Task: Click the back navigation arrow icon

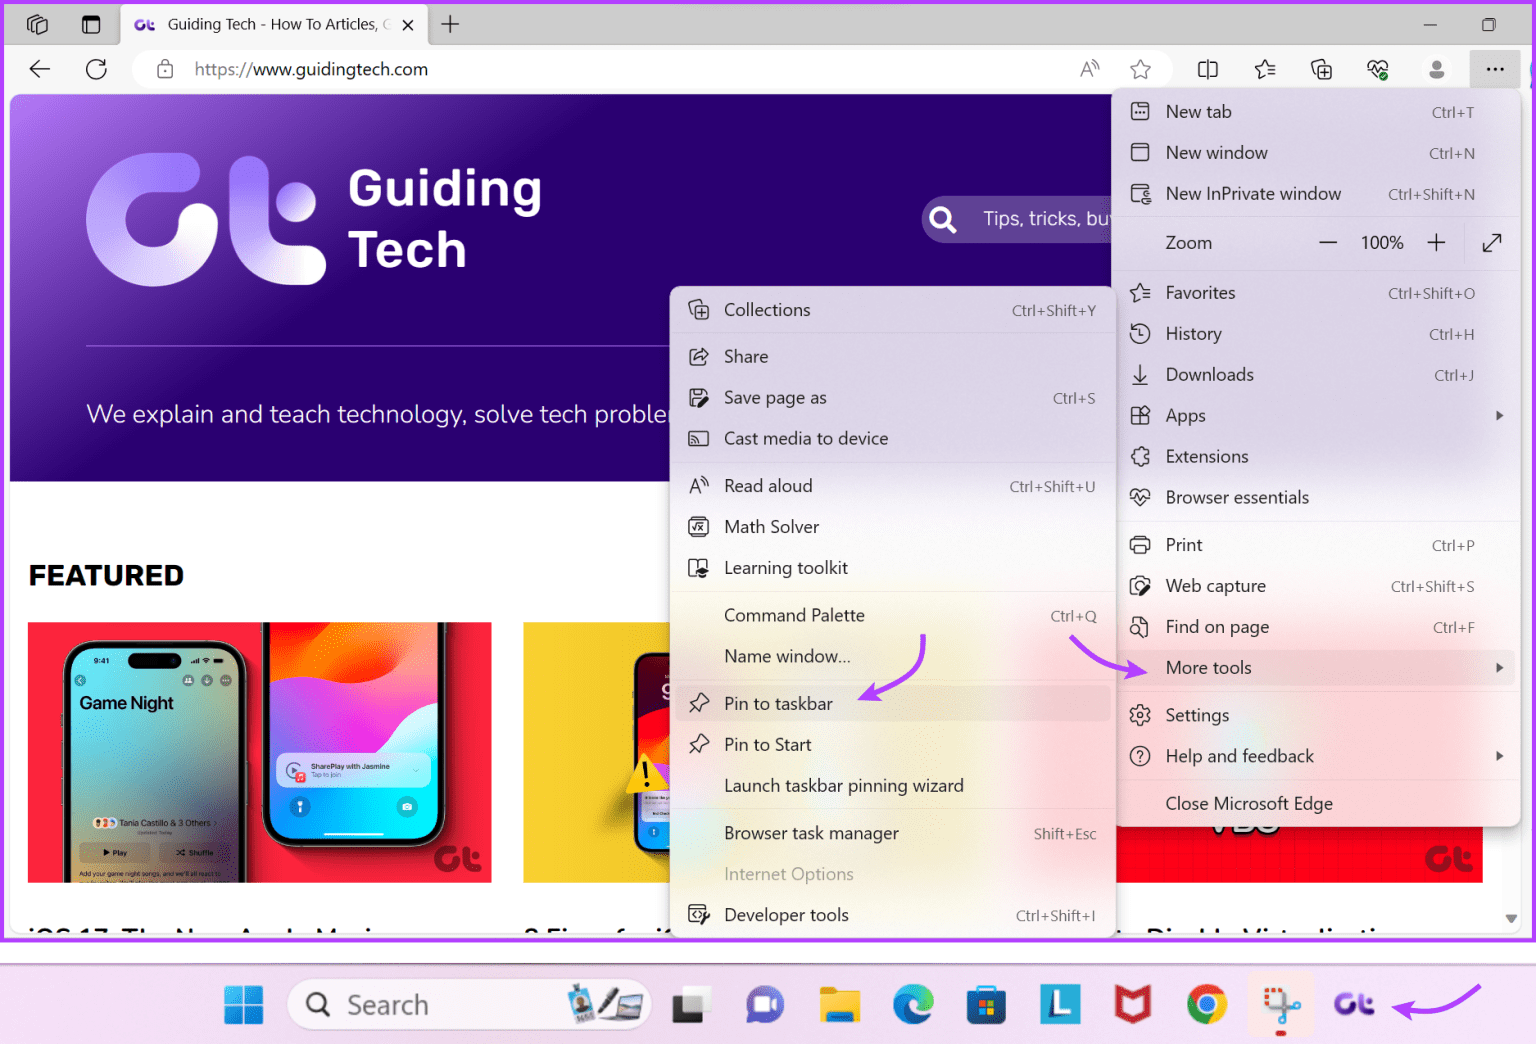Action: tap(39, 69)
